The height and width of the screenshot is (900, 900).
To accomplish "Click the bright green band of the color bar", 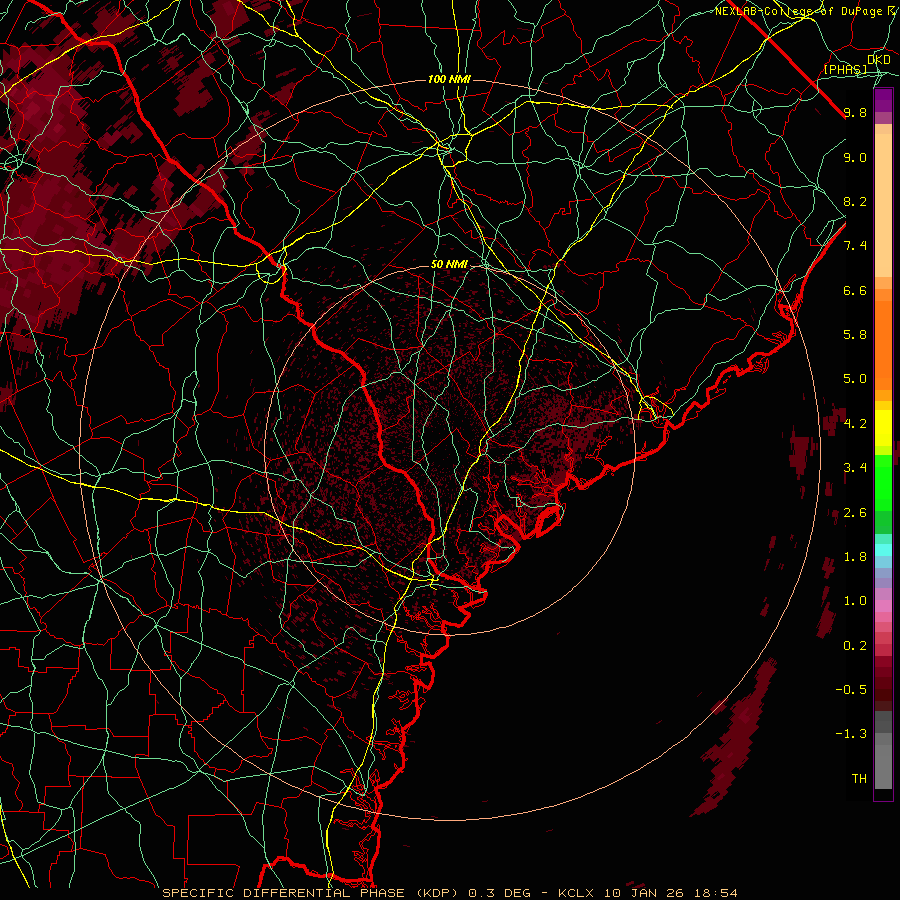I will point(883,482).
